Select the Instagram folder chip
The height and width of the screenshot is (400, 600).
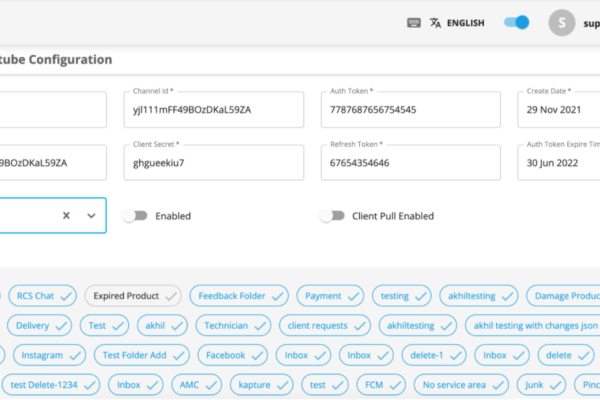[49, 355]
